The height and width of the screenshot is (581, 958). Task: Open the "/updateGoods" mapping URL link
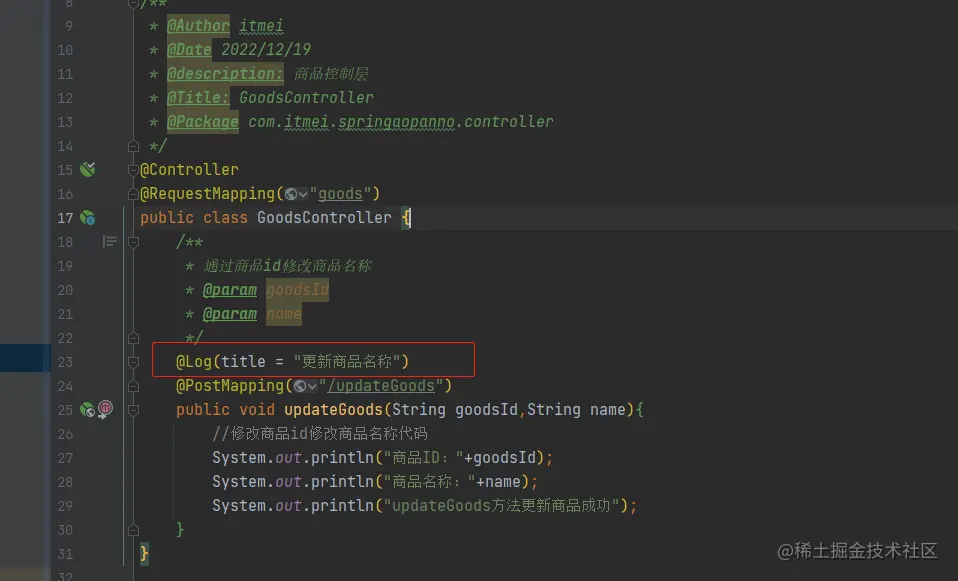click(x=381, y=386)
